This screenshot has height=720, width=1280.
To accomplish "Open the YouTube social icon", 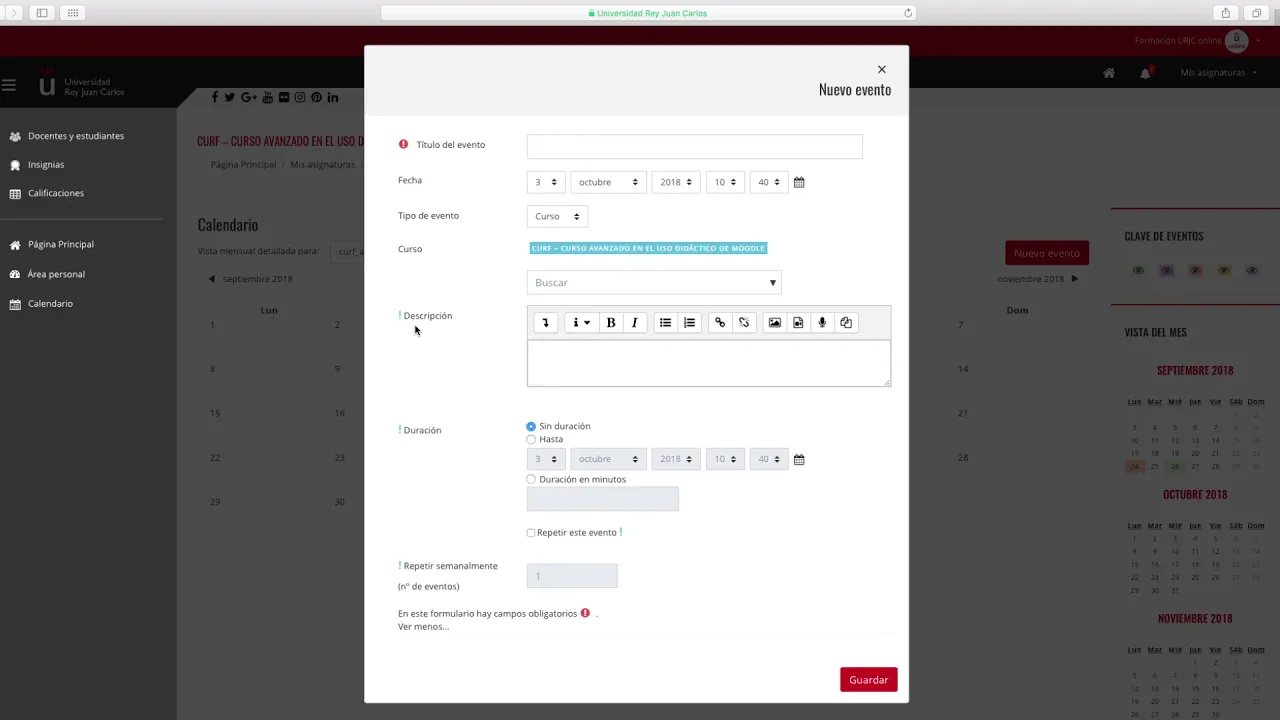I will (267, 97).
